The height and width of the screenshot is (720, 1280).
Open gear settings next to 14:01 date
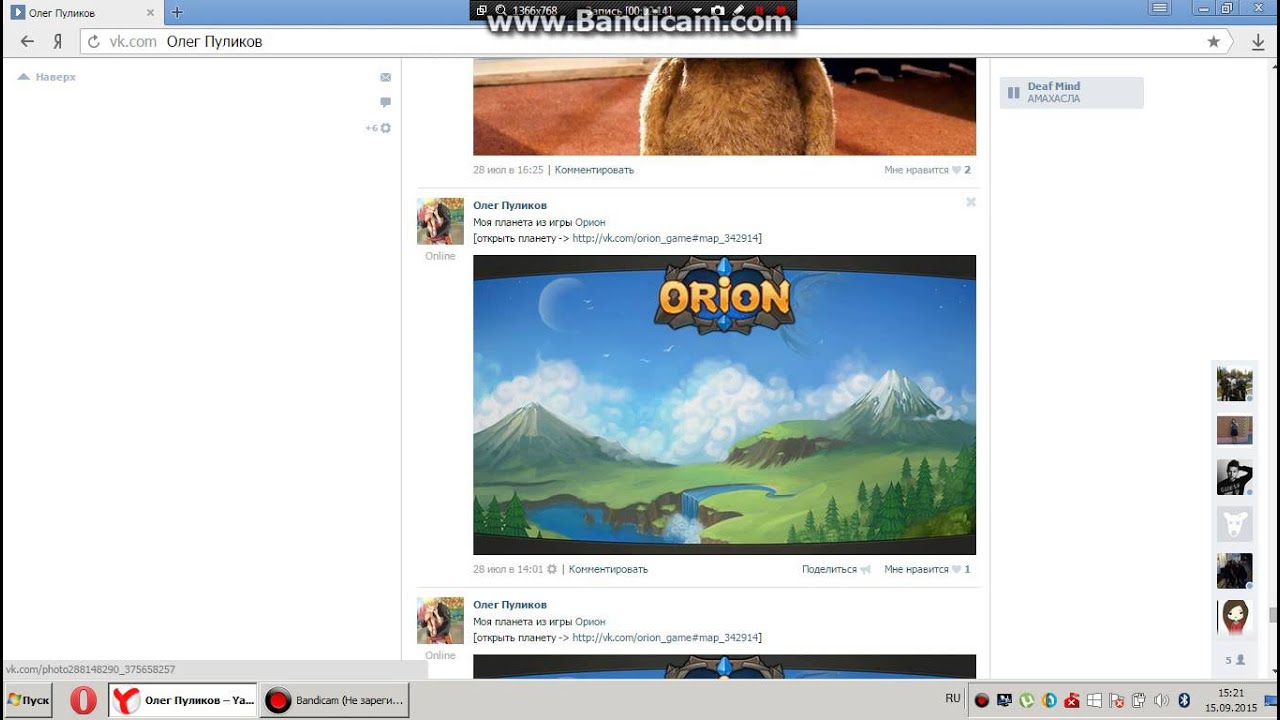(x=552, y=569)
